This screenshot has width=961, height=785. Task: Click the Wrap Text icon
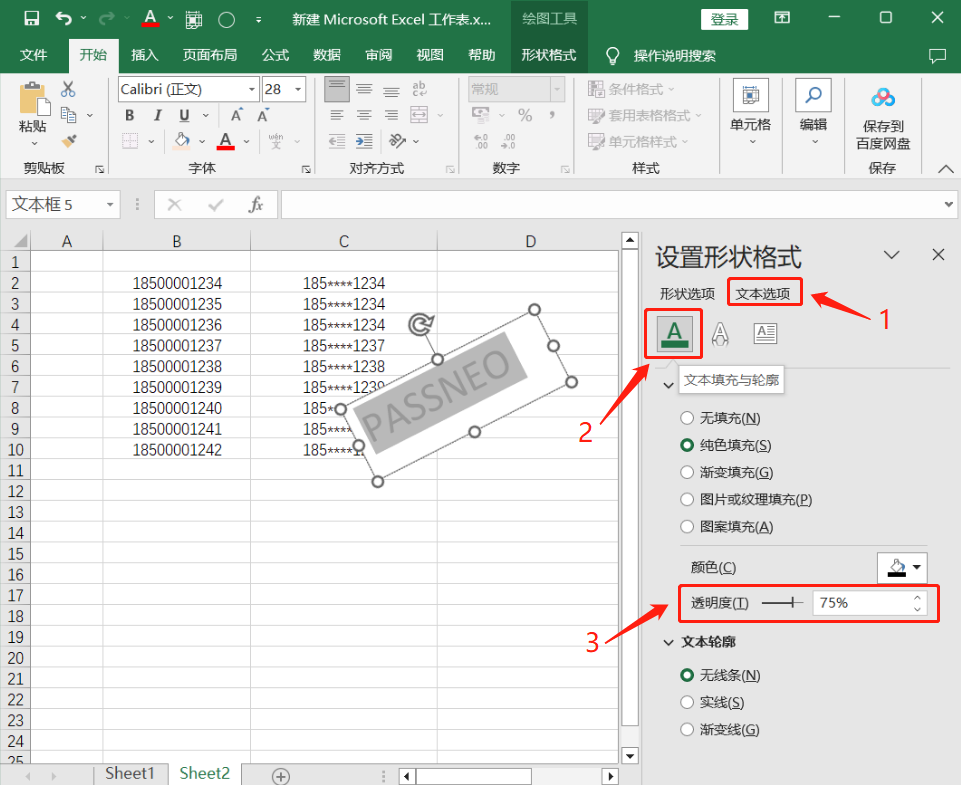(419, 89)
